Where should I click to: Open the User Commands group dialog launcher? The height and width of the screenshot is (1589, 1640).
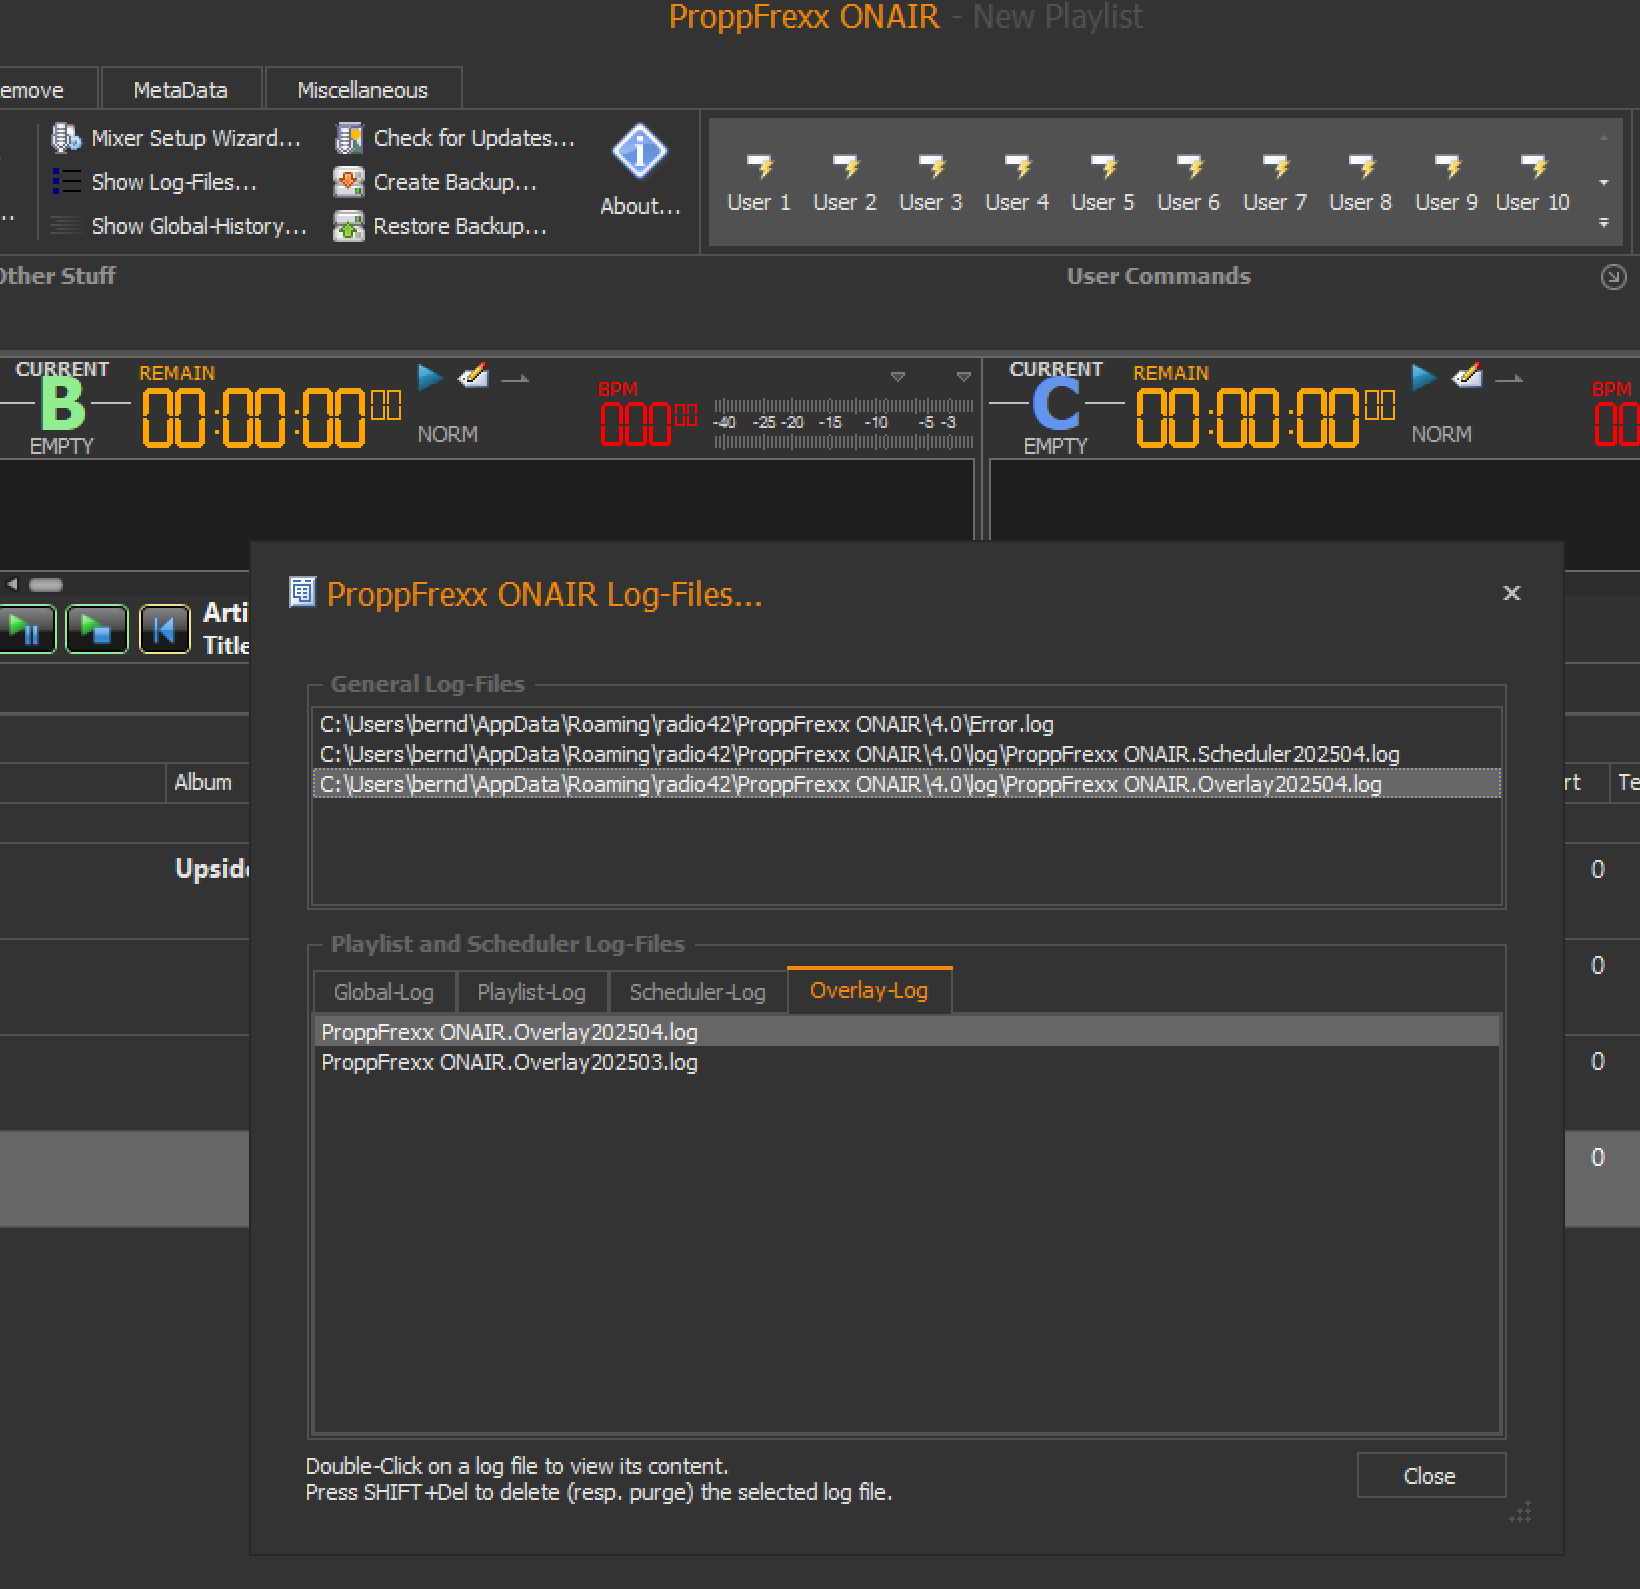coord(1613,277)
